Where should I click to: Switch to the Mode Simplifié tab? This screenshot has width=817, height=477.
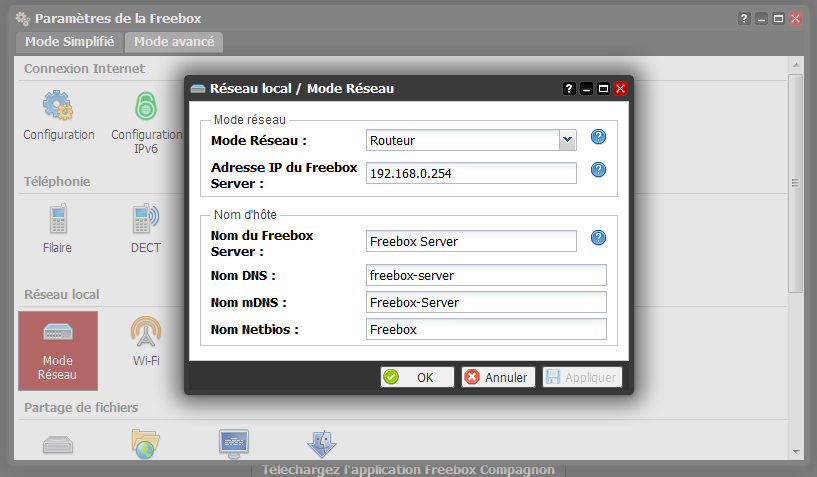click(x=69, y=42)
